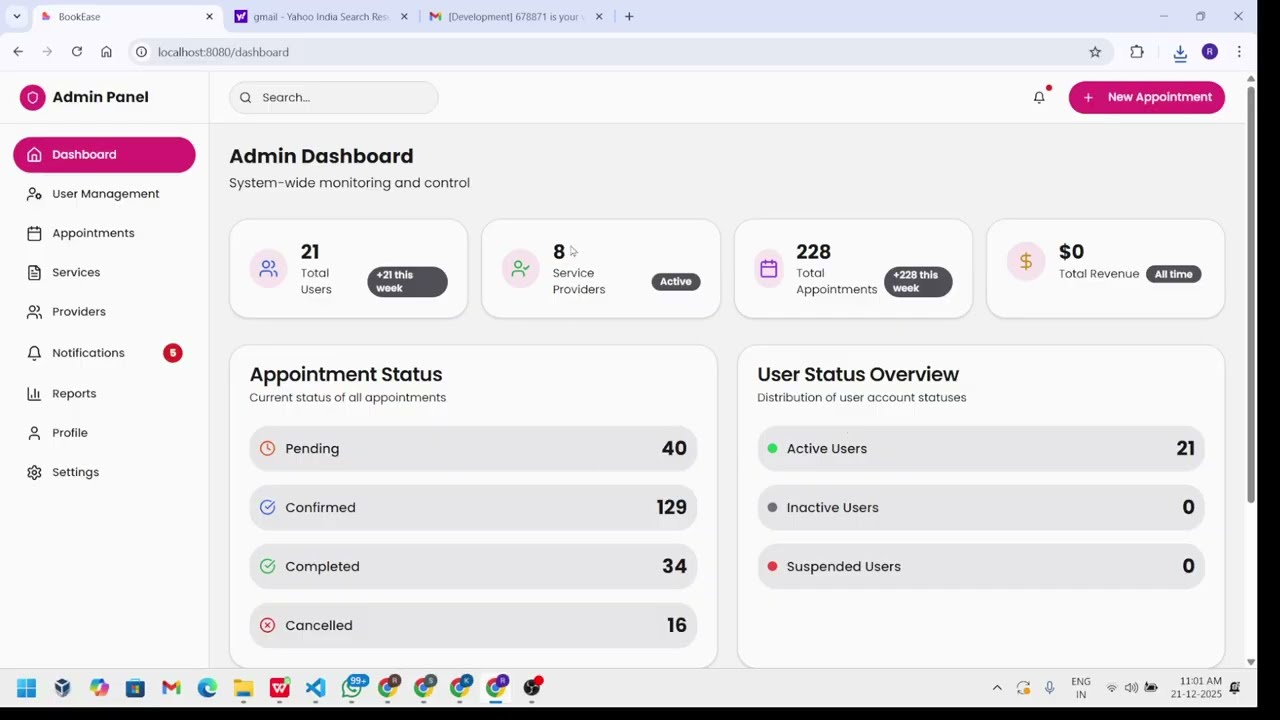
Task: Click the address bar URL
Action: (223, 52)
